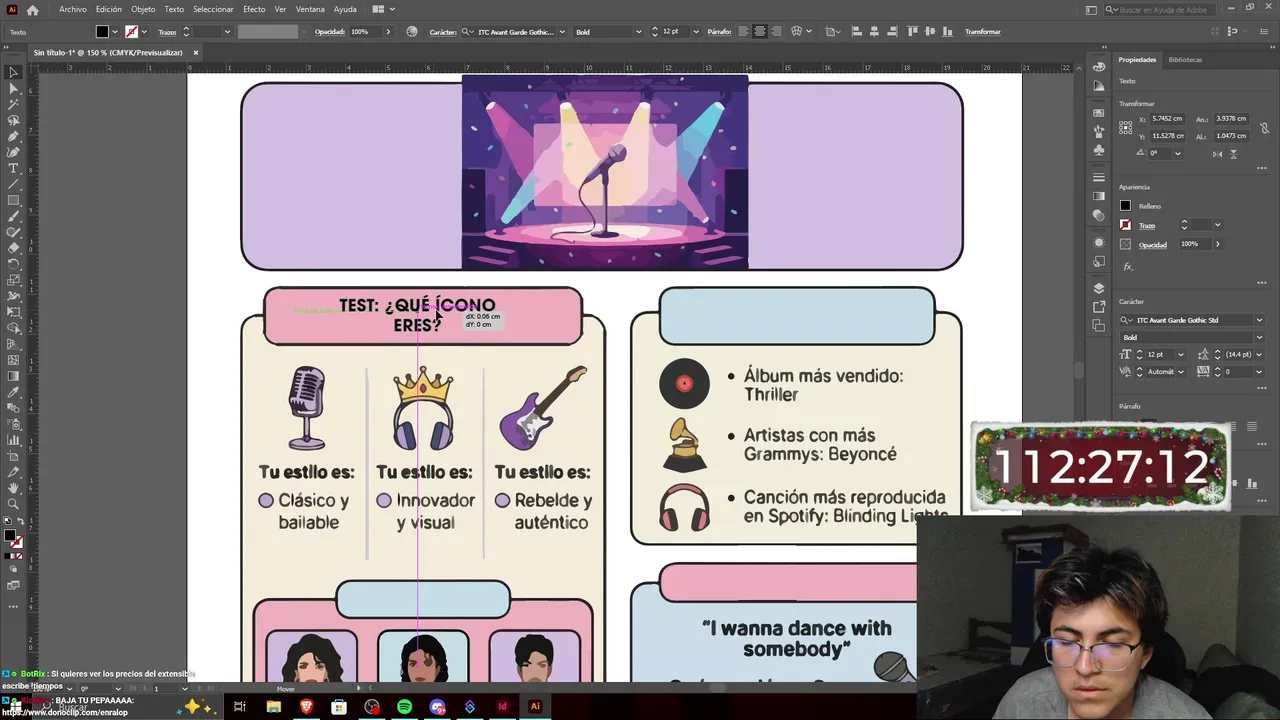1280x720 pixels.
Task: Expand rotation angle dropdown in Transformar
Action: click(x=1177, y=154)
